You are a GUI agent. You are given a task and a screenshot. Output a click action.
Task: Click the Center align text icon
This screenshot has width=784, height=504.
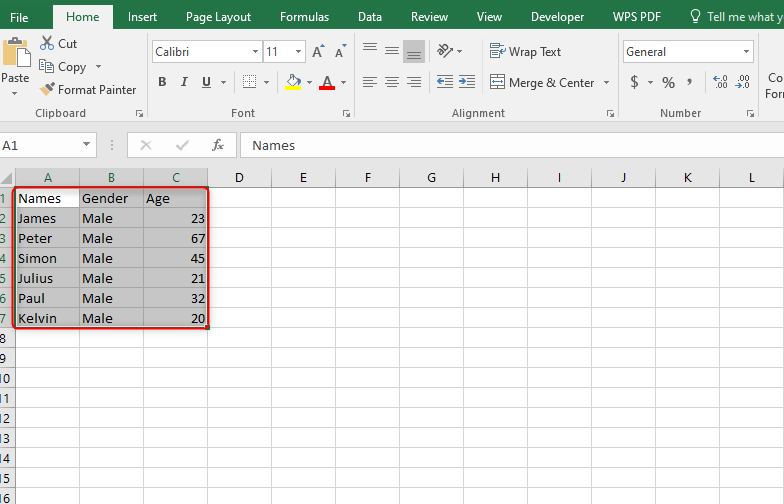click(x=392, y=82)
